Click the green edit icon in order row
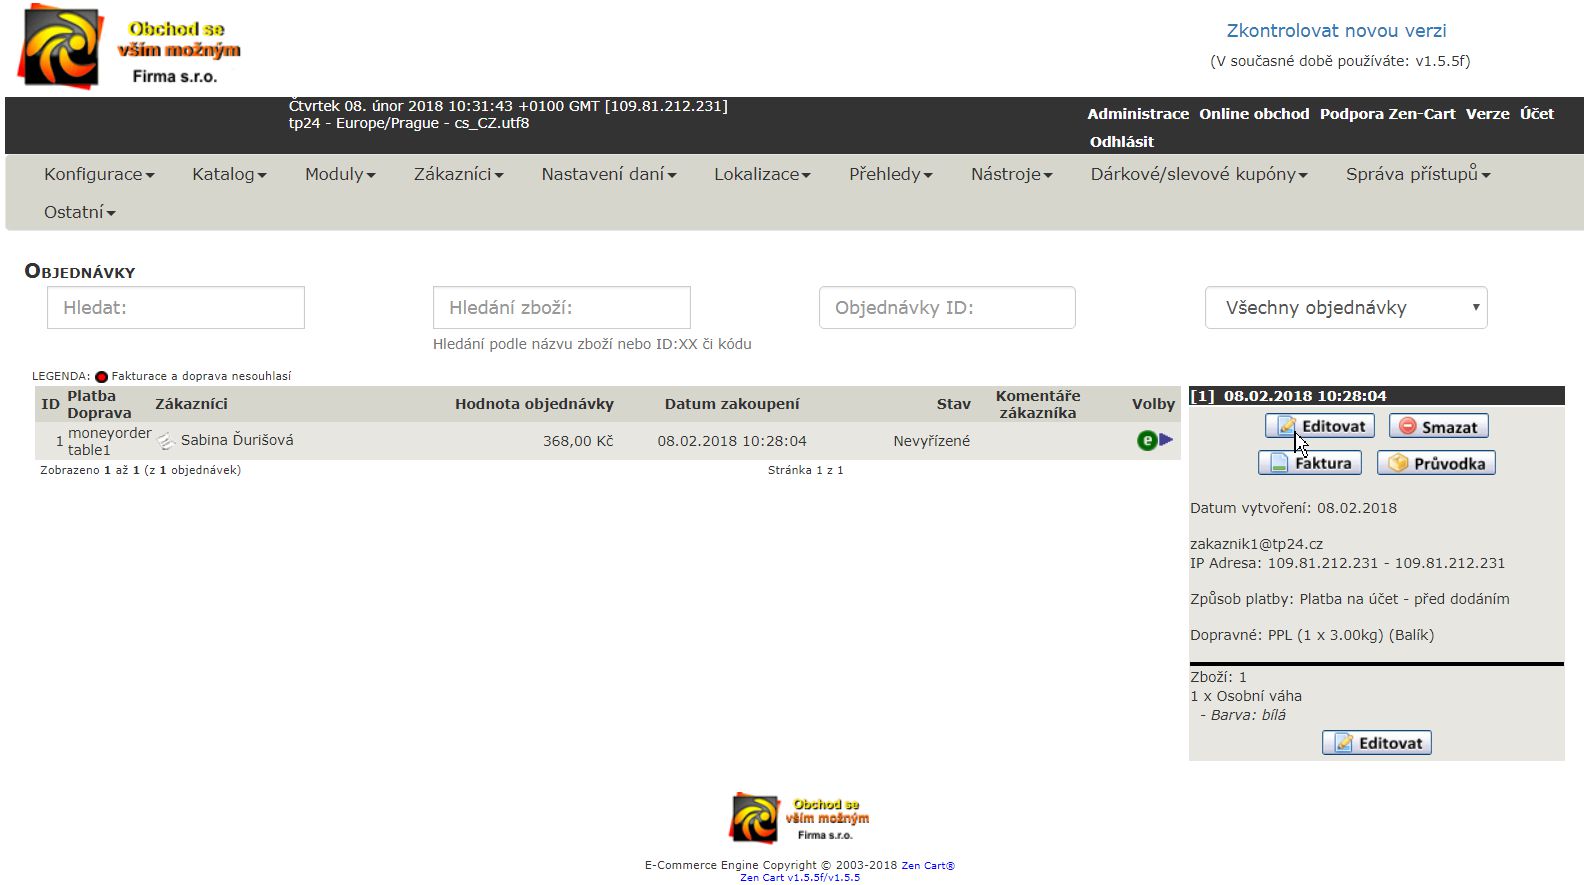The height and width of the screenshot is (885, 1584). coord(1147,440)
